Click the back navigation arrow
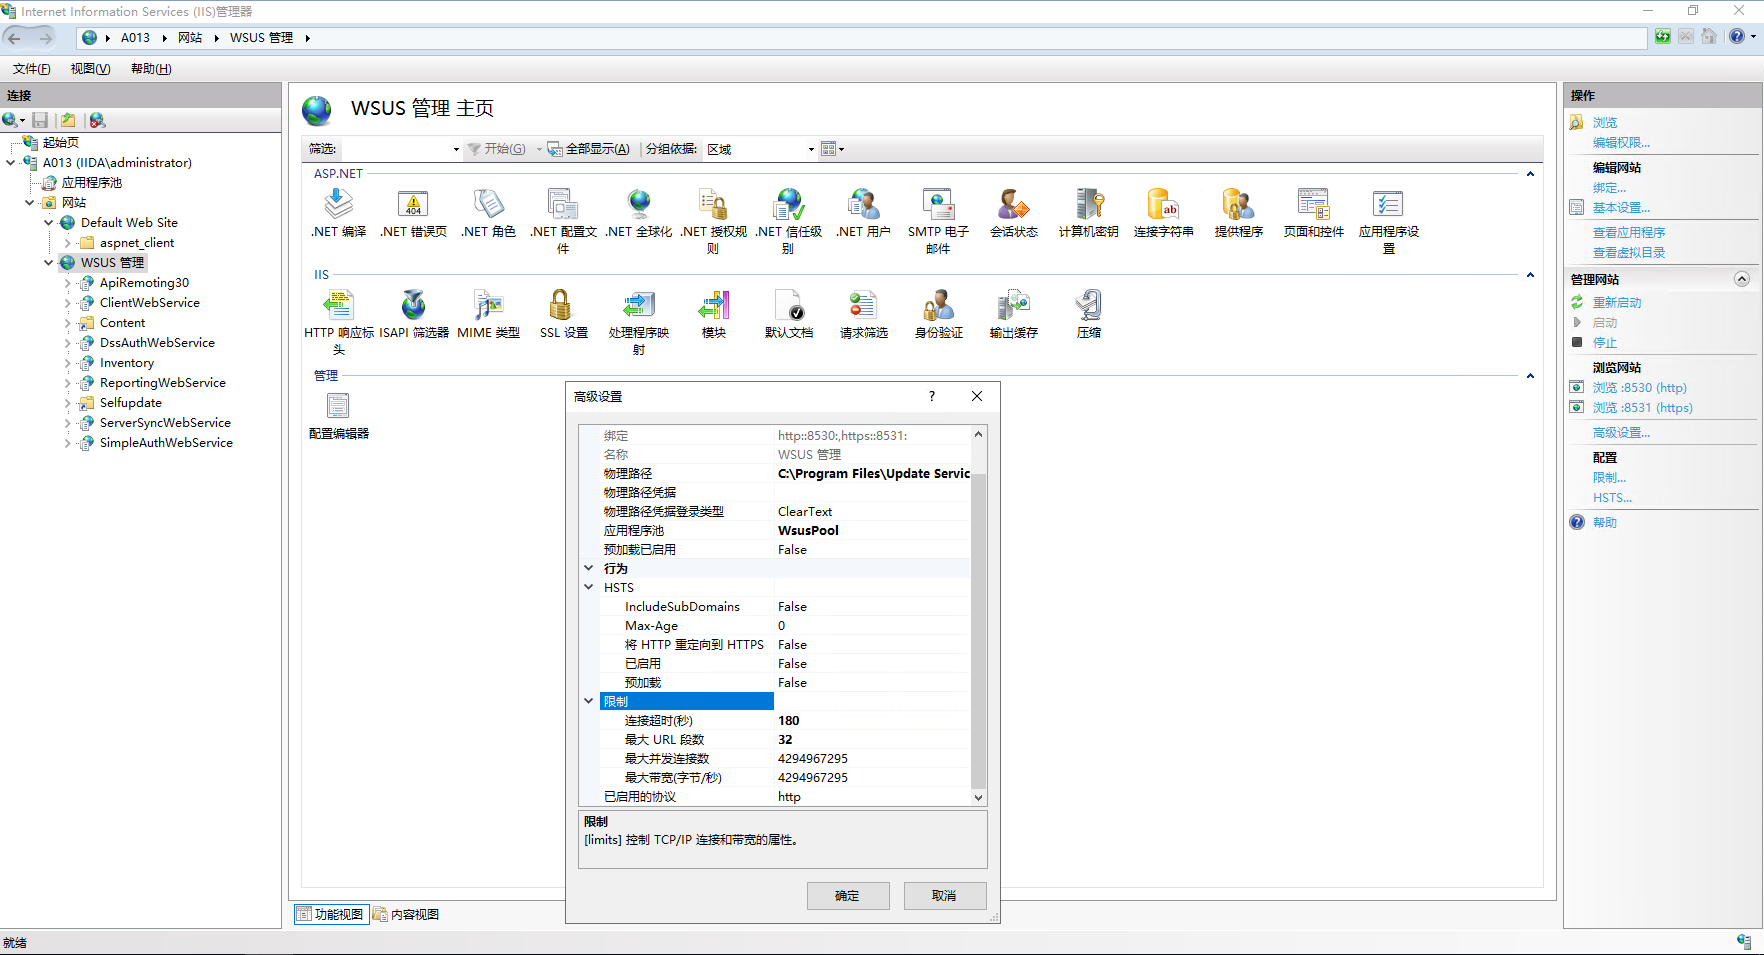This screenshot has width=1764, height=955. tap(15, 38)
